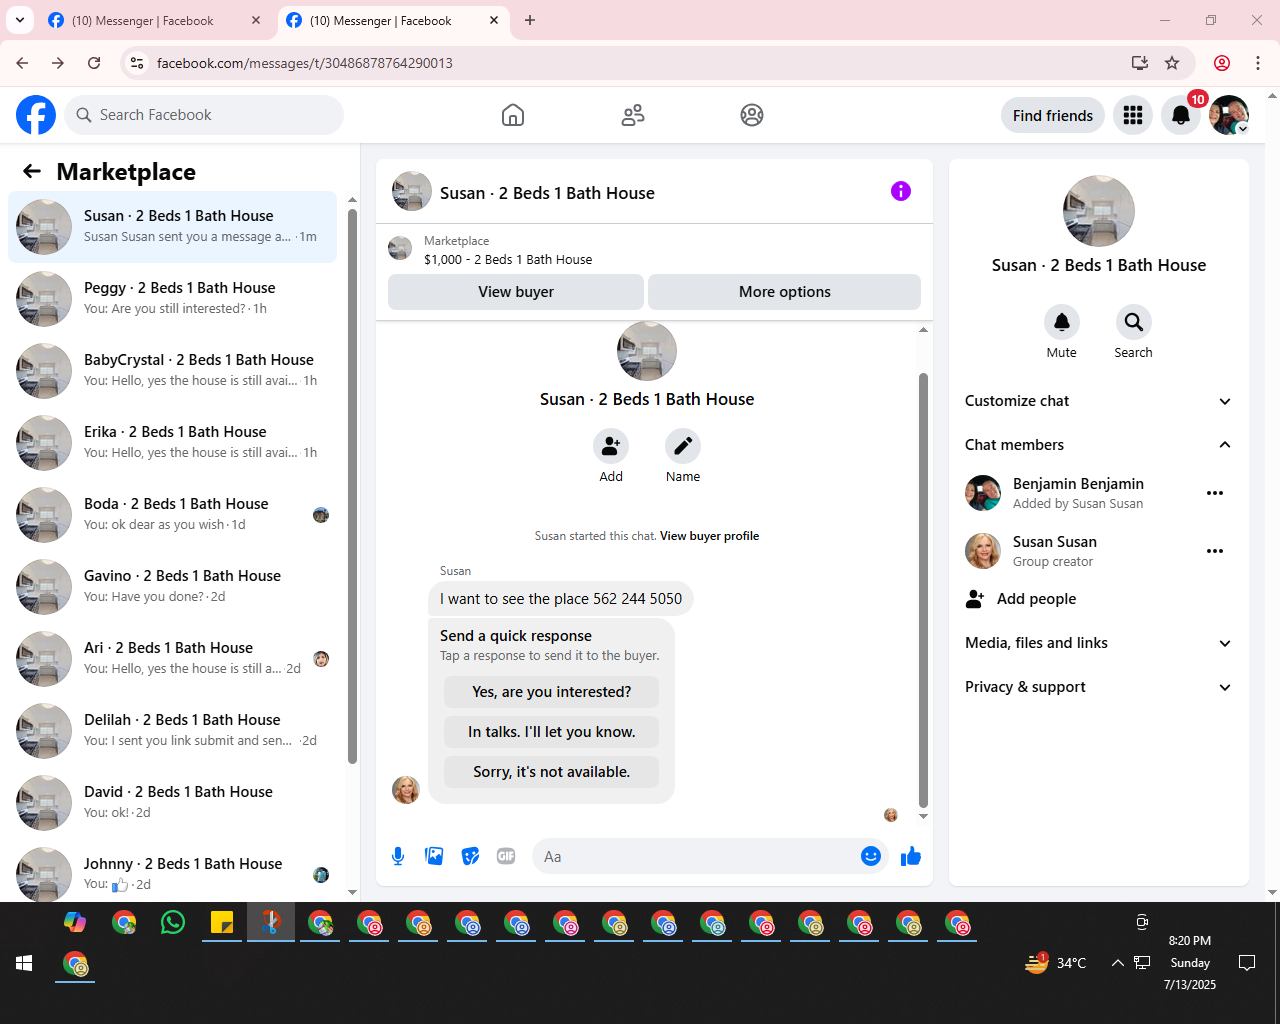Click View buyer button
This screenshot has height=1024, width=1280.
click(516, 292)
